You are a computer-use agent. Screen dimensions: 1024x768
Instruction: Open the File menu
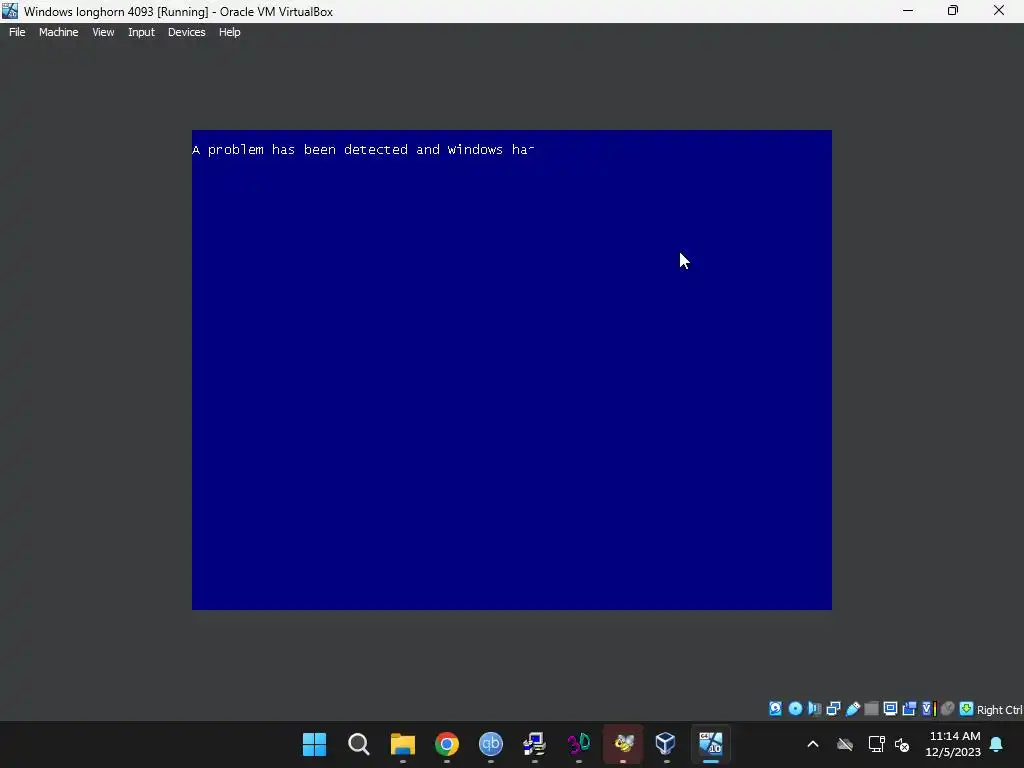coord(17,32)
